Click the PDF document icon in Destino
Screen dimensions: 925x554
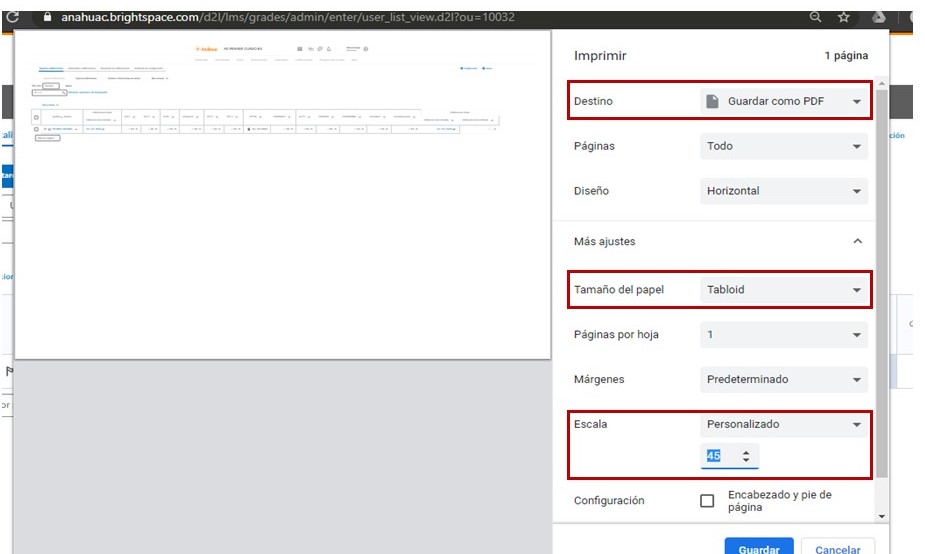(x=712, y=101)
